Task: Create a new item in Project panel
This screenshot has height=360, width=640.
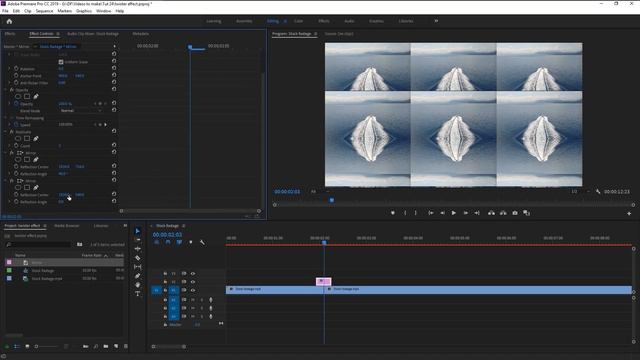Action: point(116,346)
